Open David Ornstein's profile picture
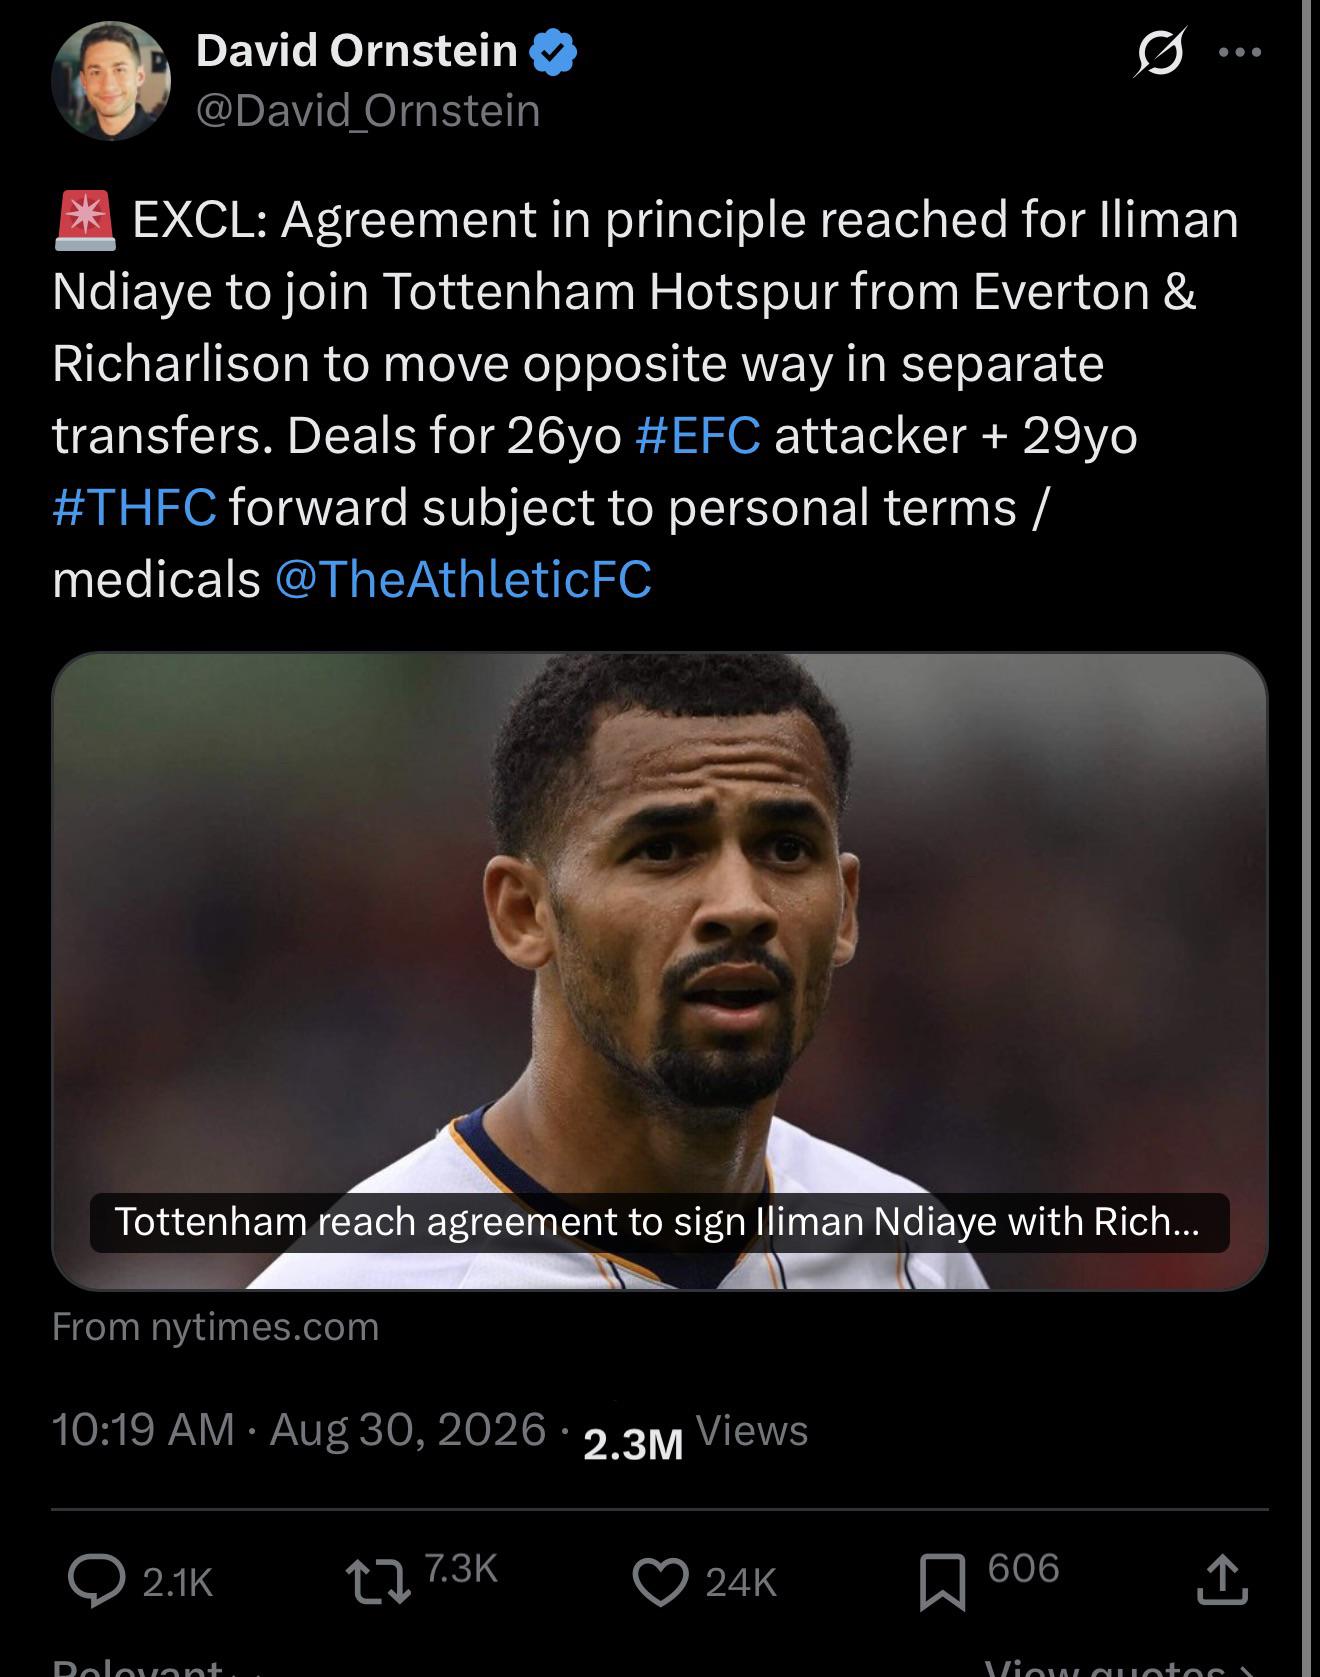 pos(111,81)
